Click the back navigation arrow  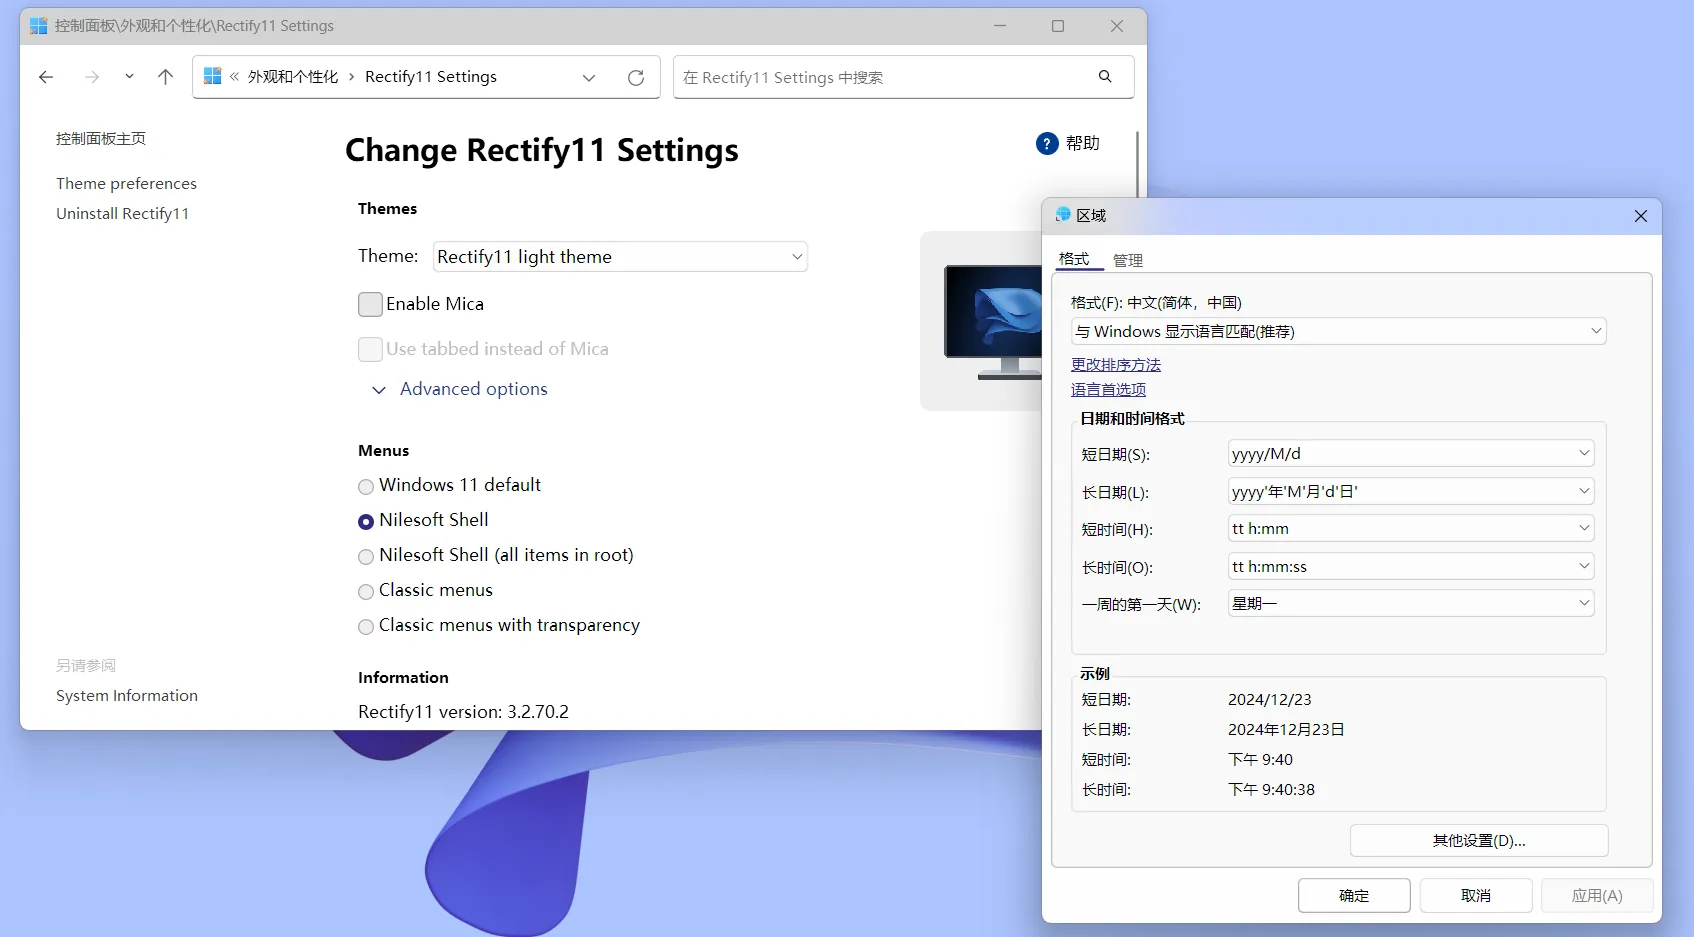(46, 77)
